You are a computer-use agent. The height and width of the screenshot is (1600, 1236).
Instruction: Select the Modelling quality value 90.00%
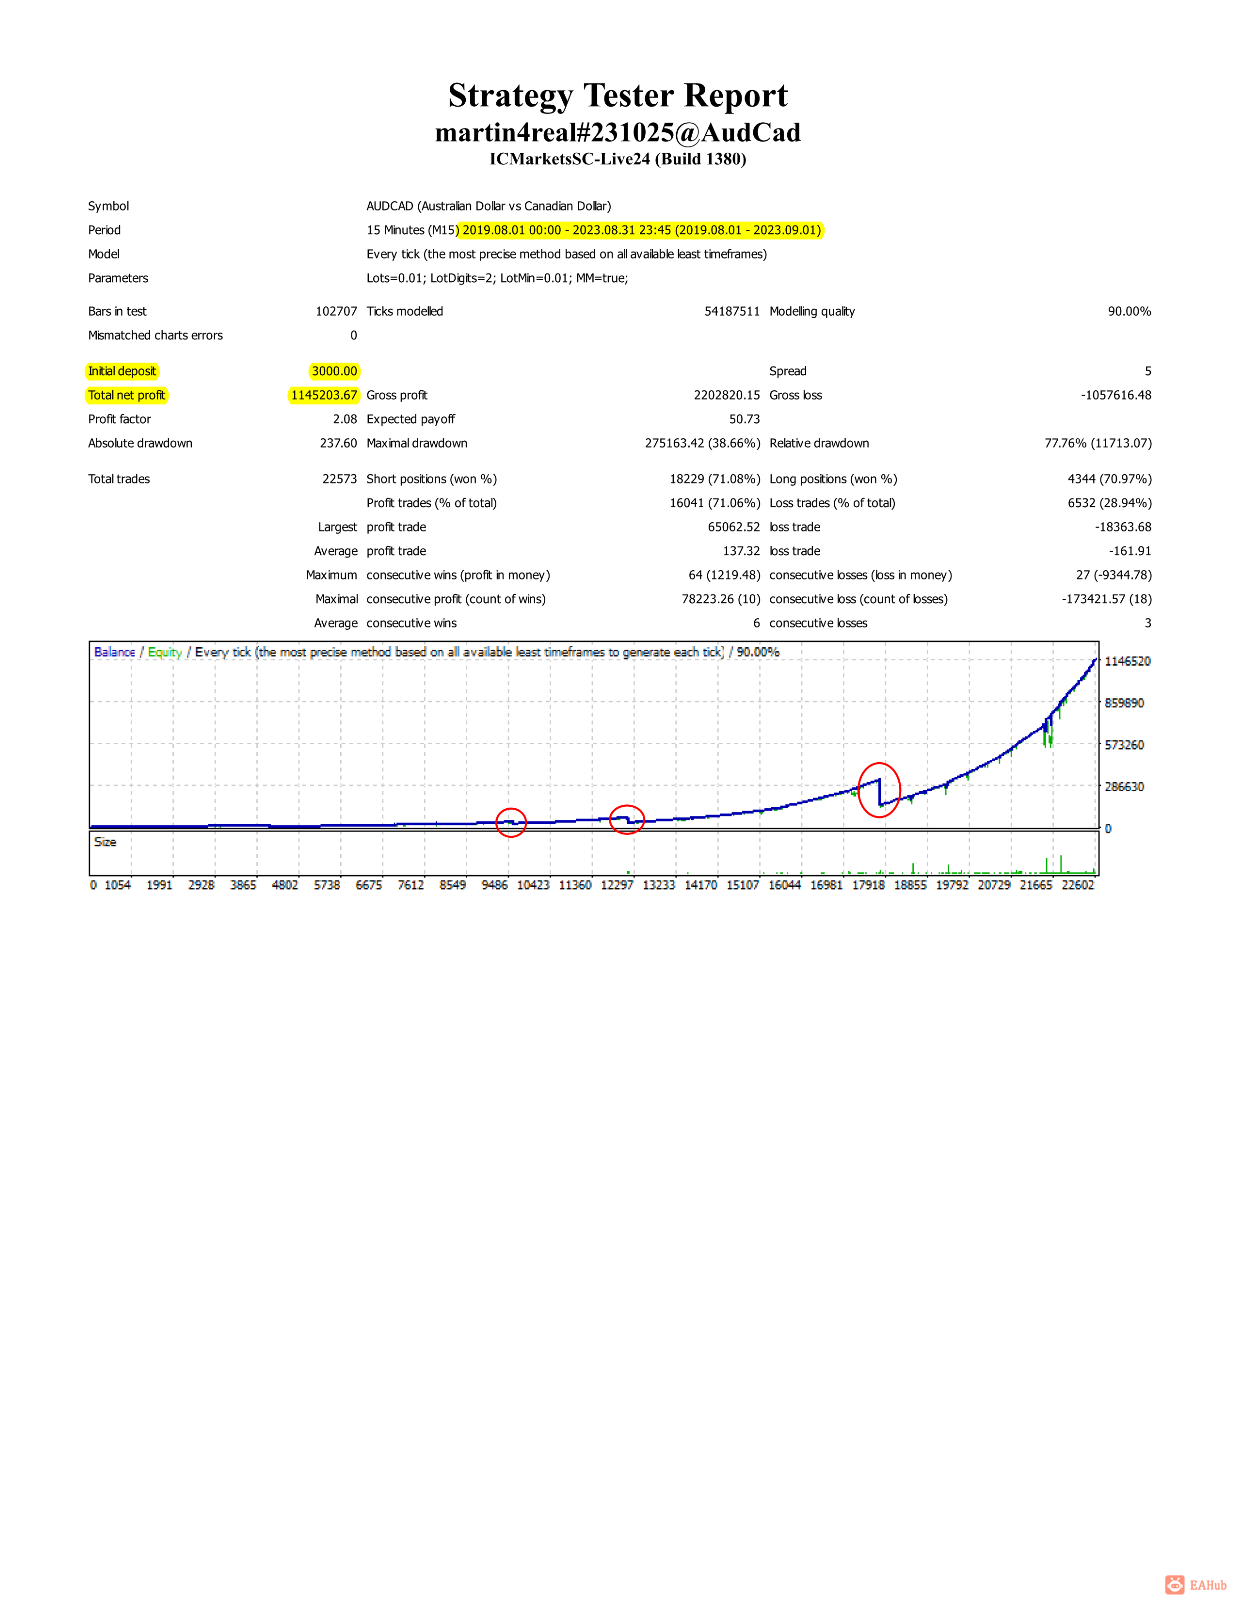1129,311
